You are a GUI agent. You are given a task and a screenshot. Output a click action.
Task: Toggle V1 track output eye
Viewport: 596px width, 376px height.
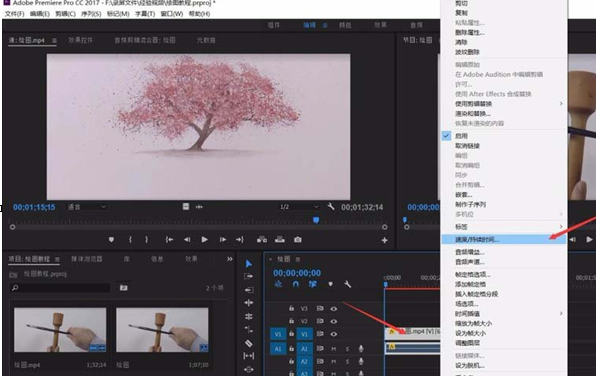334,334
